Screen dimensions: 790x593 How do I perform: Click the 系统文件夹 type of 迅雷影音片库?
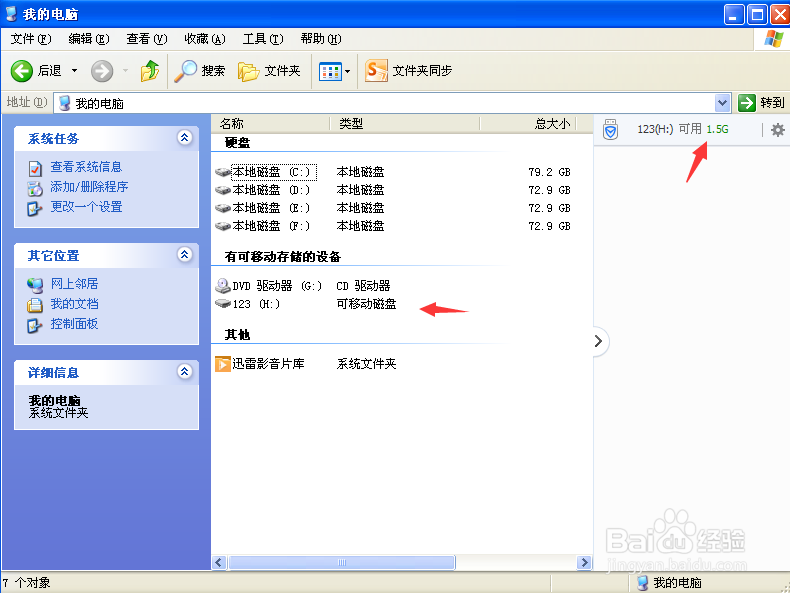tap(366, 364)
